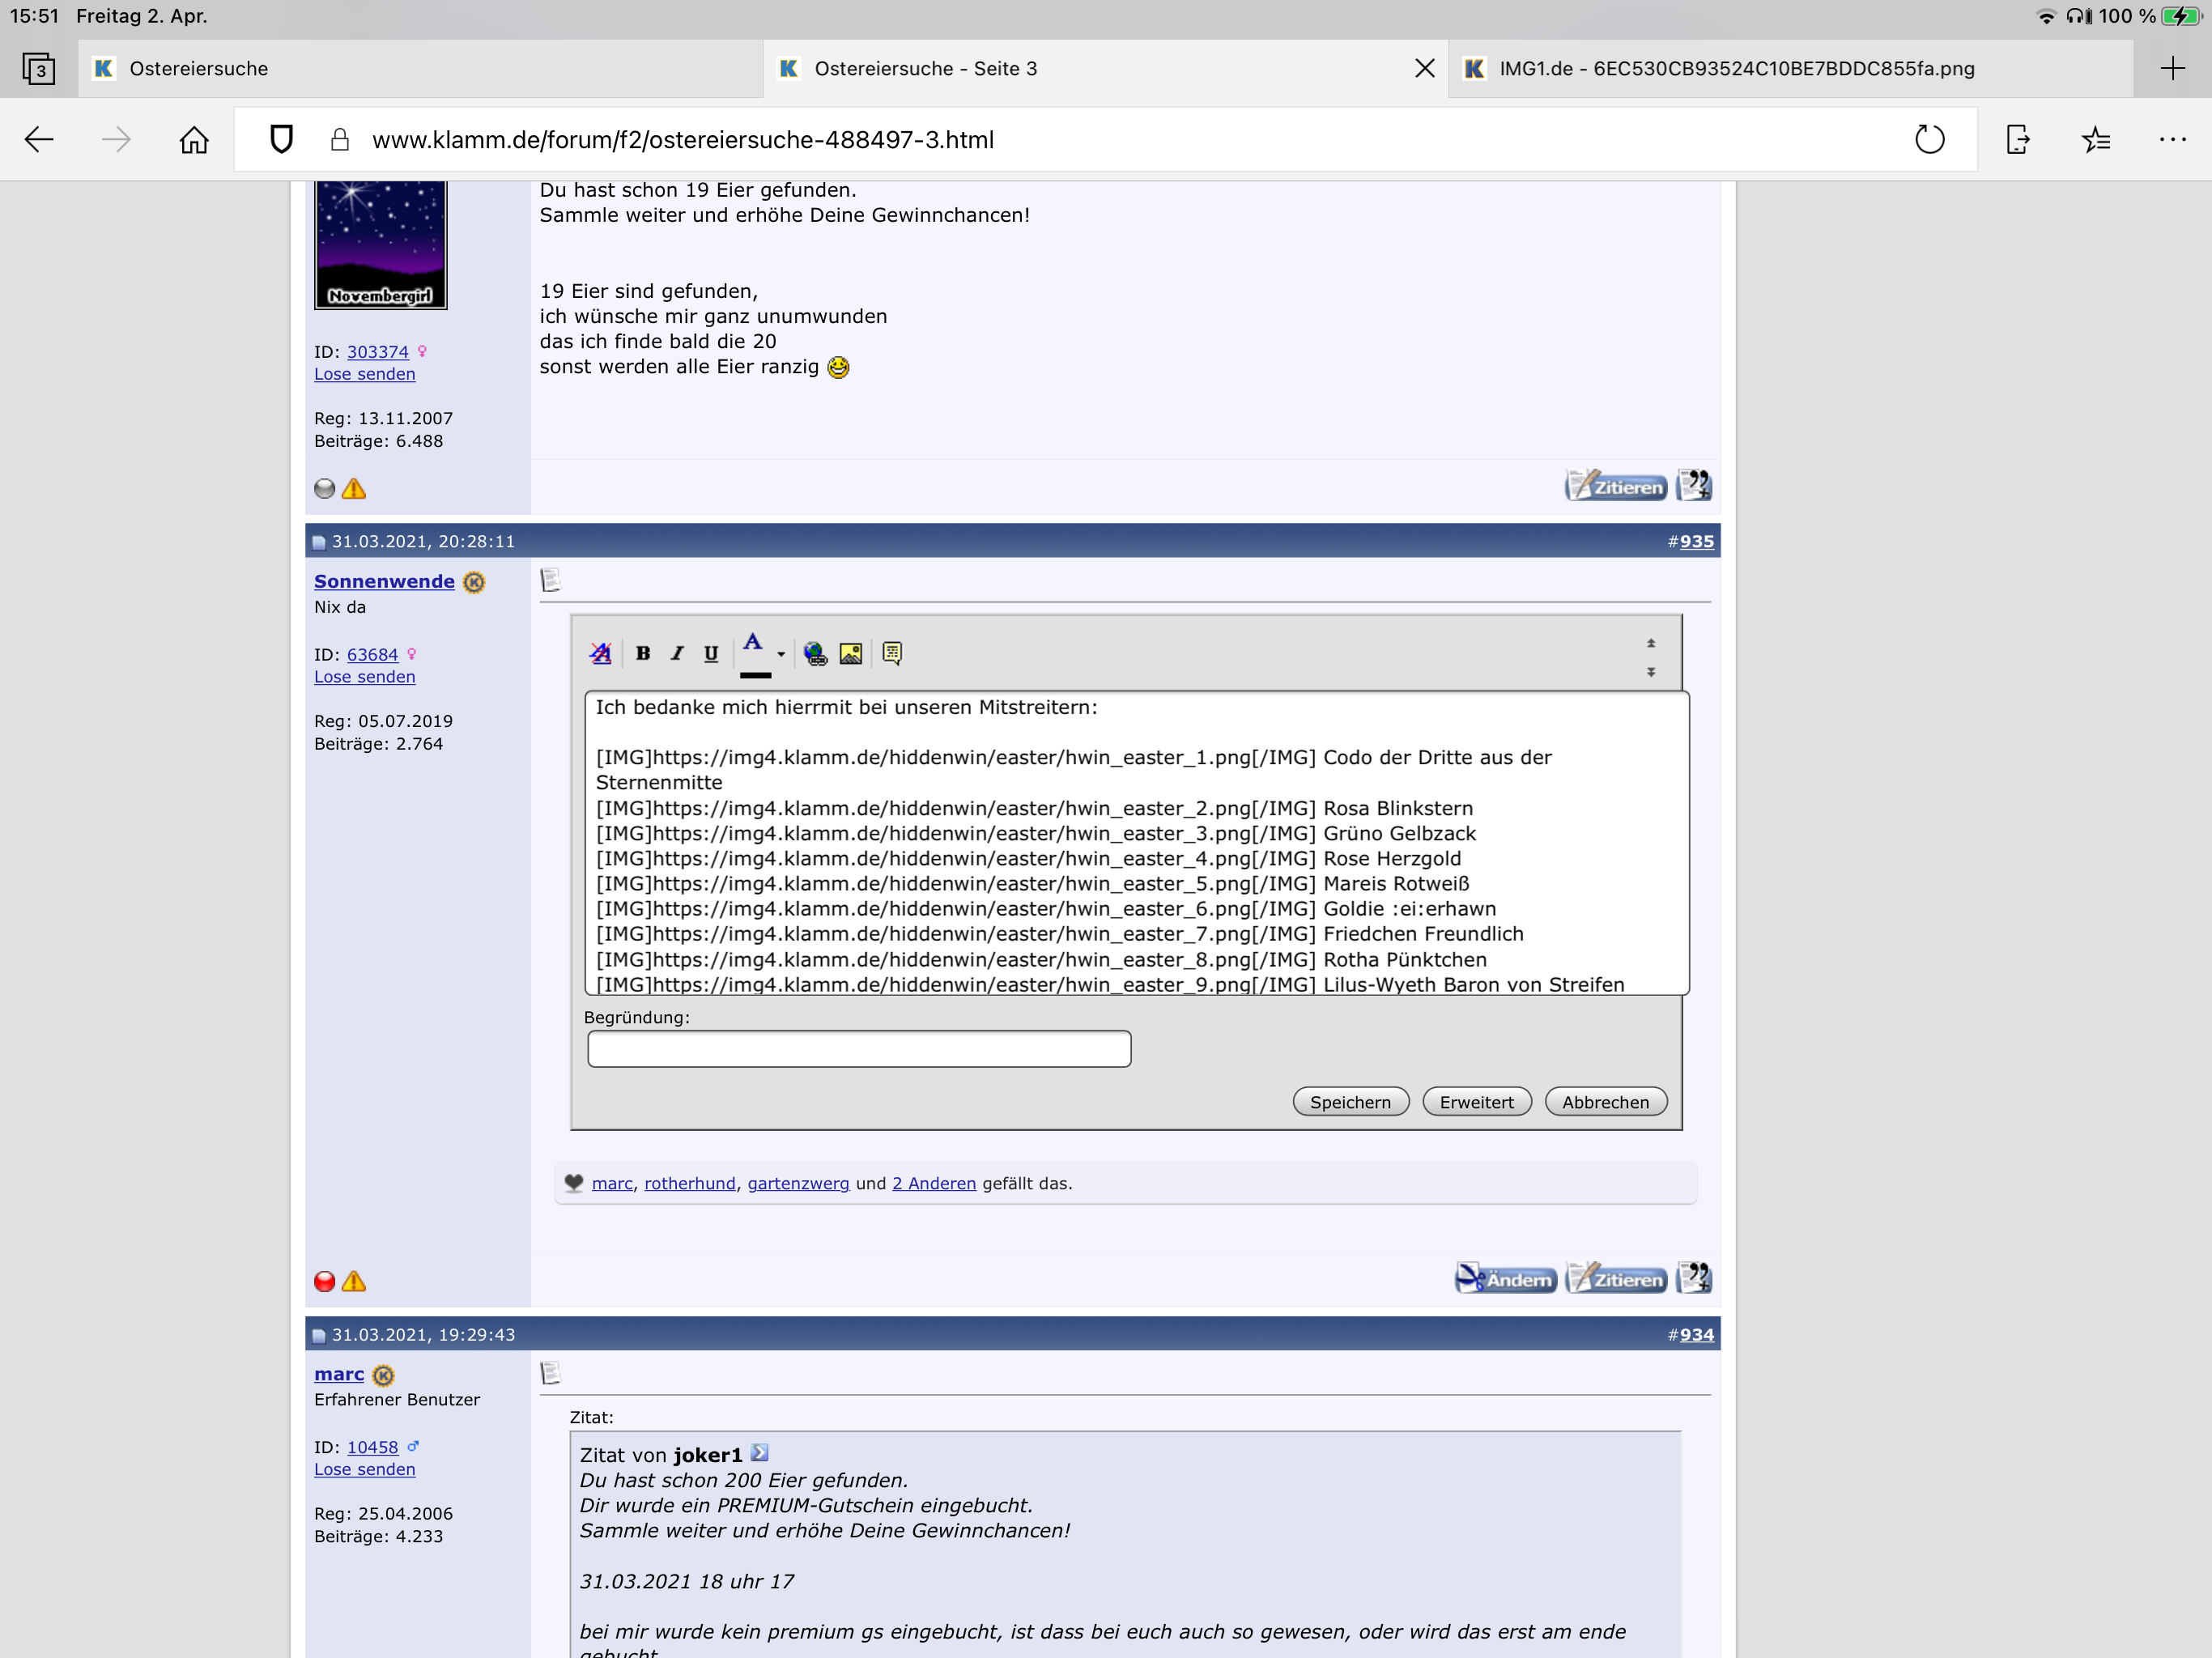Enlarge the editor with down arrows
2212x1658 pixels.
click(1651, 671)
